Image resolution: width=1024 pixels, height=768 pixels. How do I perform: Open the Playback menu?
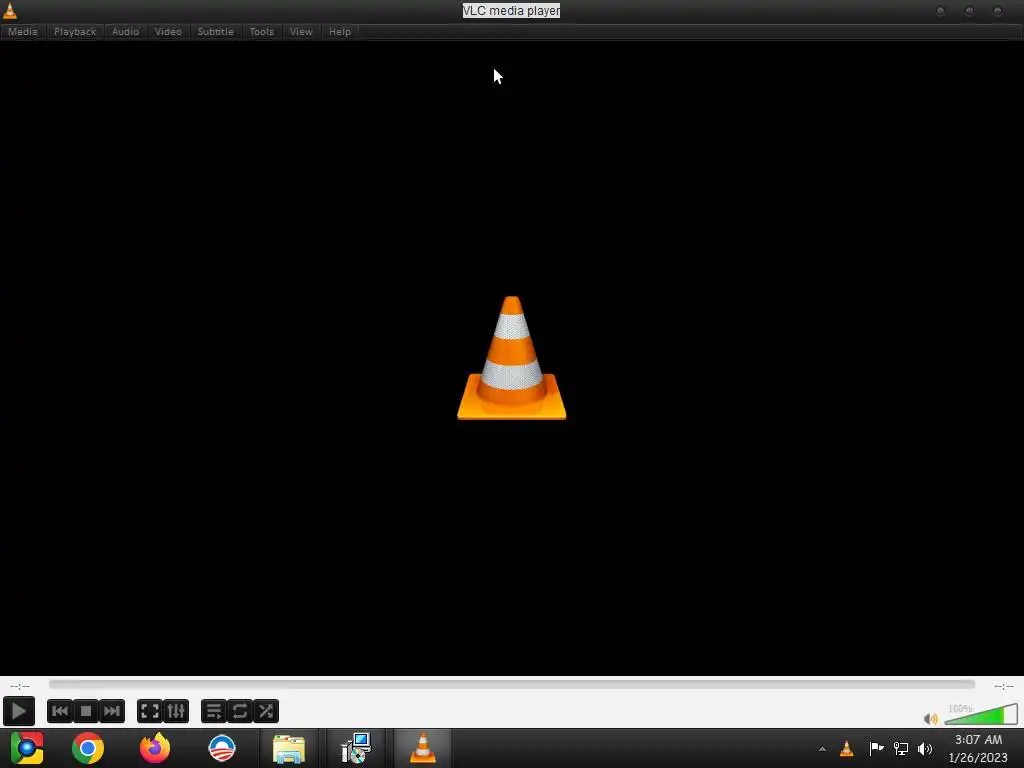(75, 31)
